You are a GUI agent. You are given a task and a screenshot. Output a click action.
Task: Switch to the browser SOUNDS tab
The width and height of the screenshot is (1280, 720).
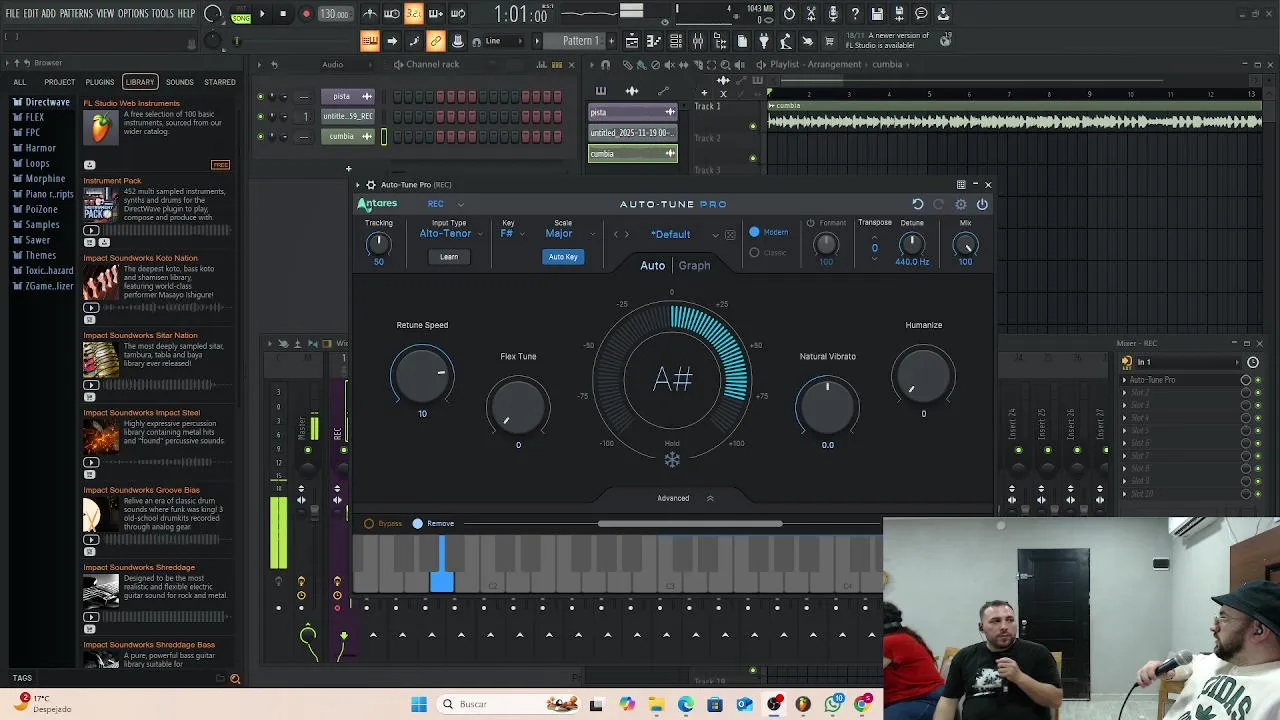180,82
